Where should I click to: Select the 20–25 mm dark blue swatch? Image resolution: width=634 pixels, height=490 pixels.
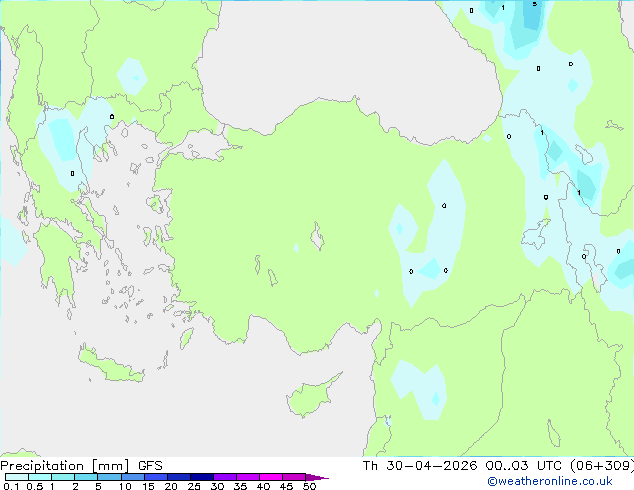(x=179, y=477)
